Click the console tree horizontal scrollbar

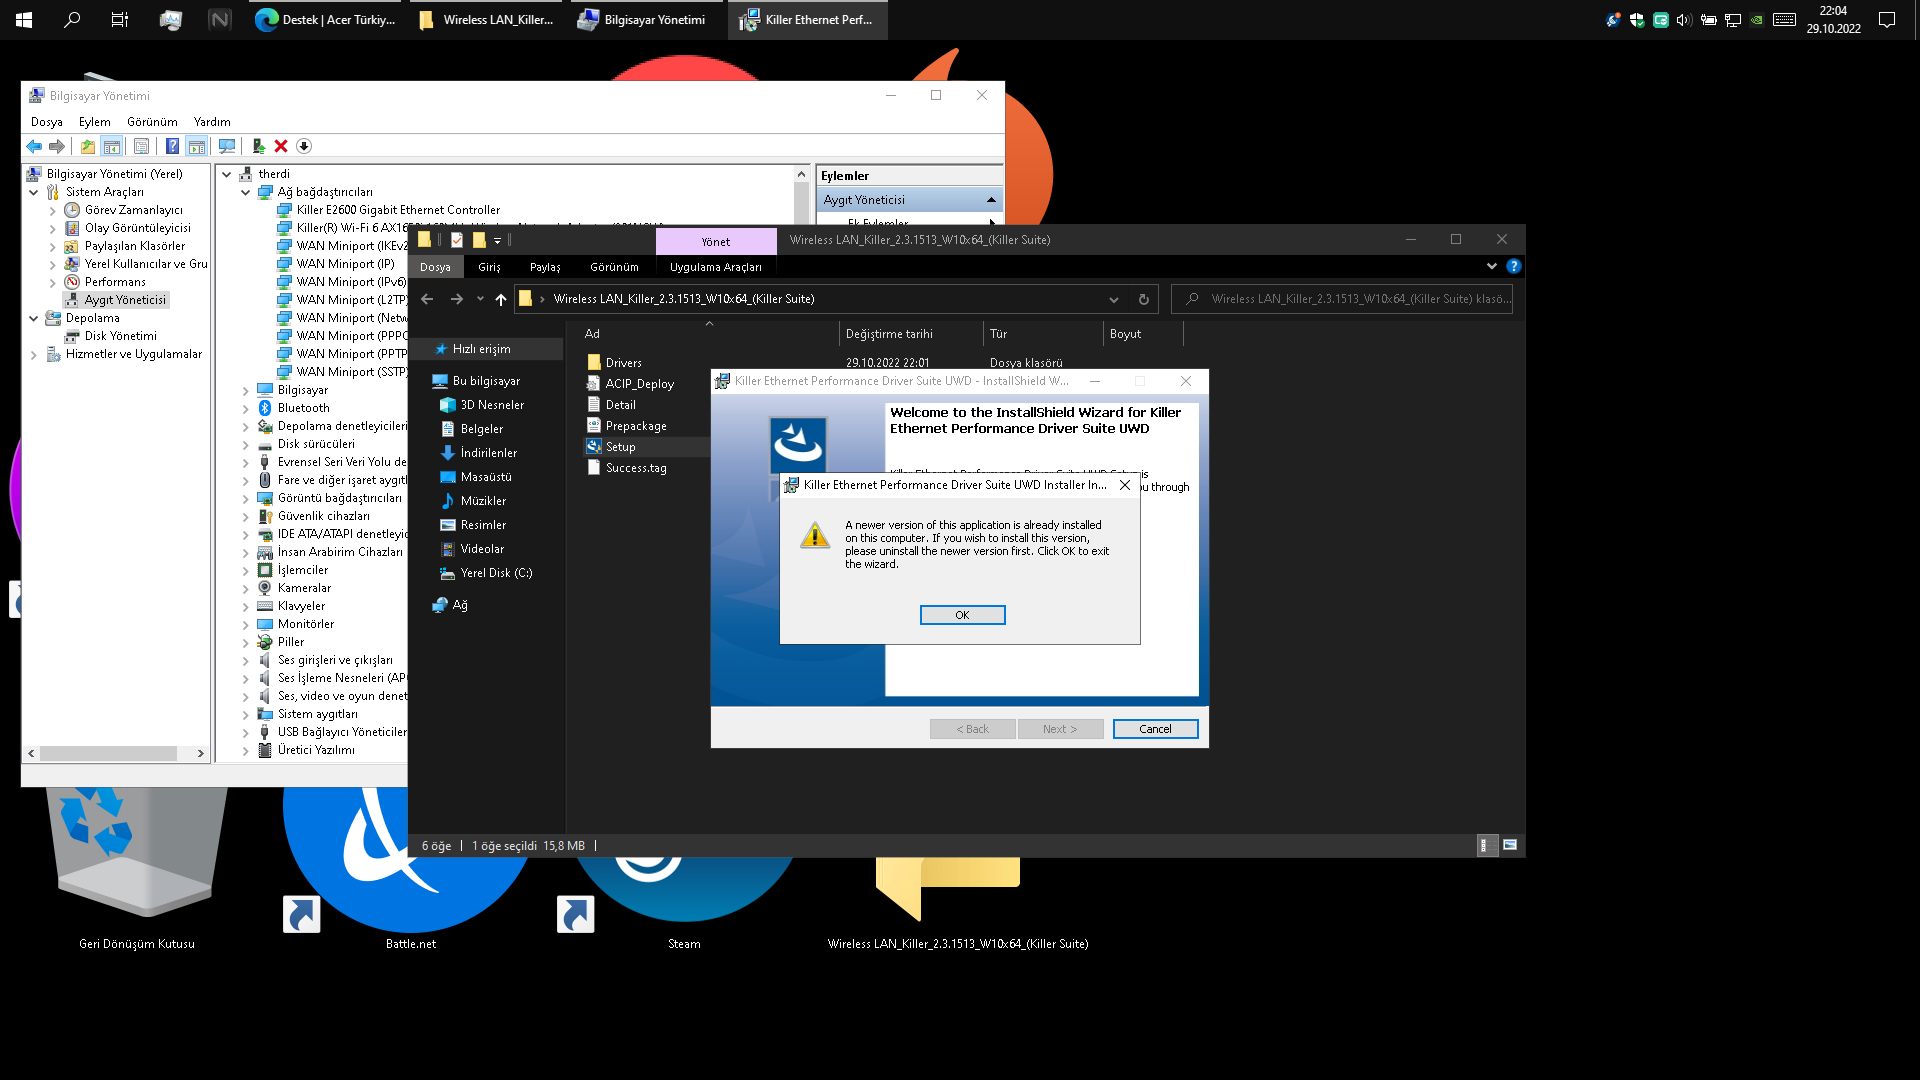(x=108, y=753)
